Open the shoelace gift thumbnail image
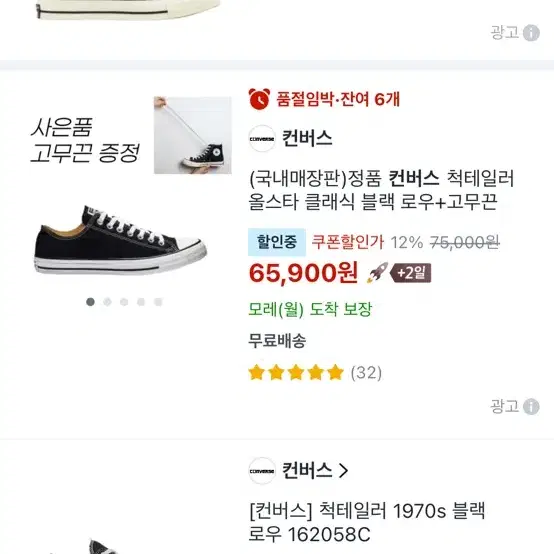The width and height of the screenshot is (554, 554). click(x=193, y=135)
